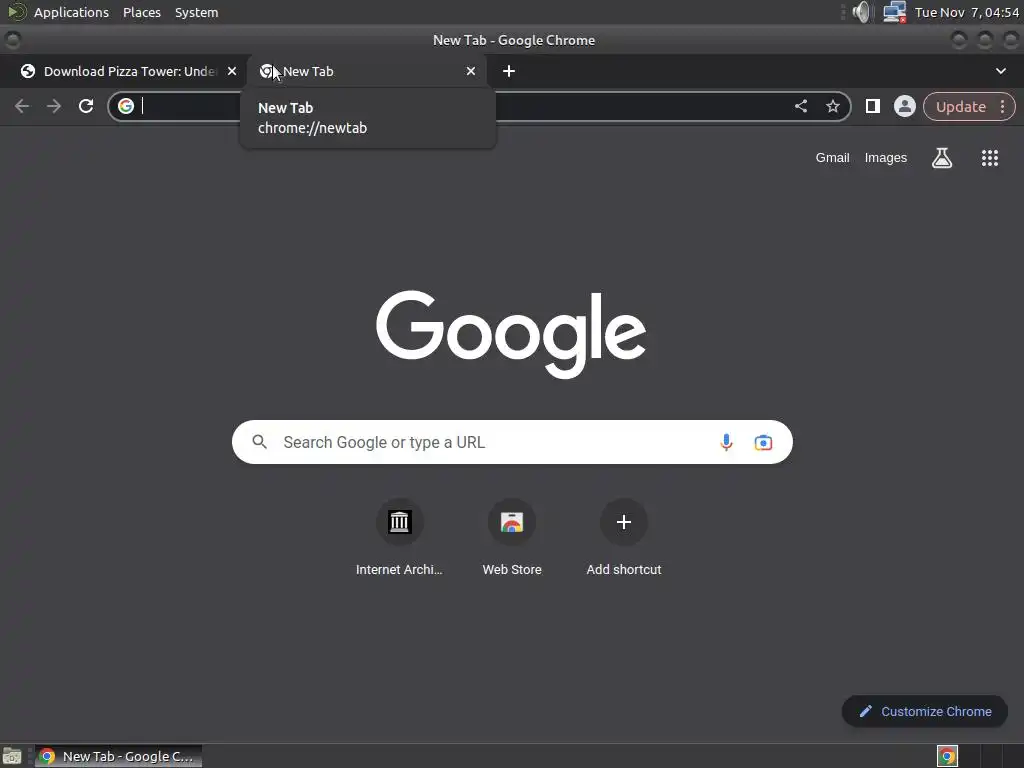Open the Google apps grid

tap(990, 157)
